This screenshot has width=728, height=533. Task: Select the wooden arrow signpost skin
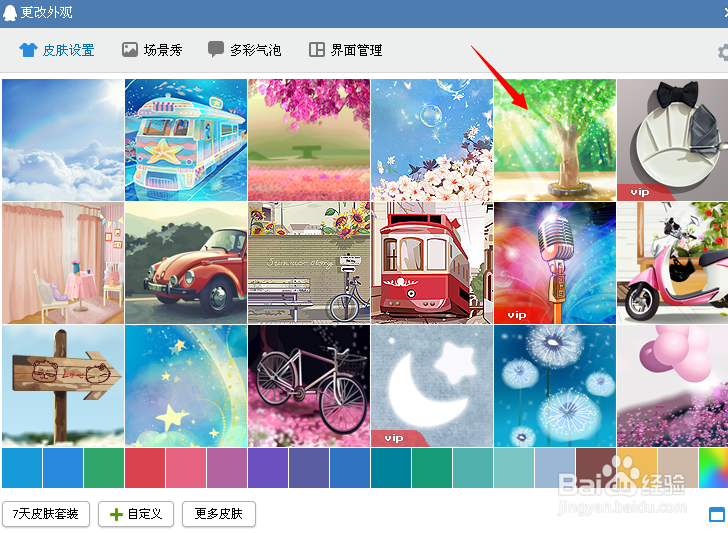point(63,386)
